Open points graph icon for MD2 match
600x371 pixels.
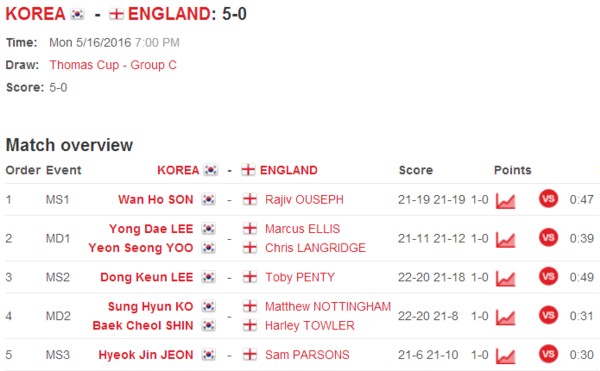tap(505, 317)
